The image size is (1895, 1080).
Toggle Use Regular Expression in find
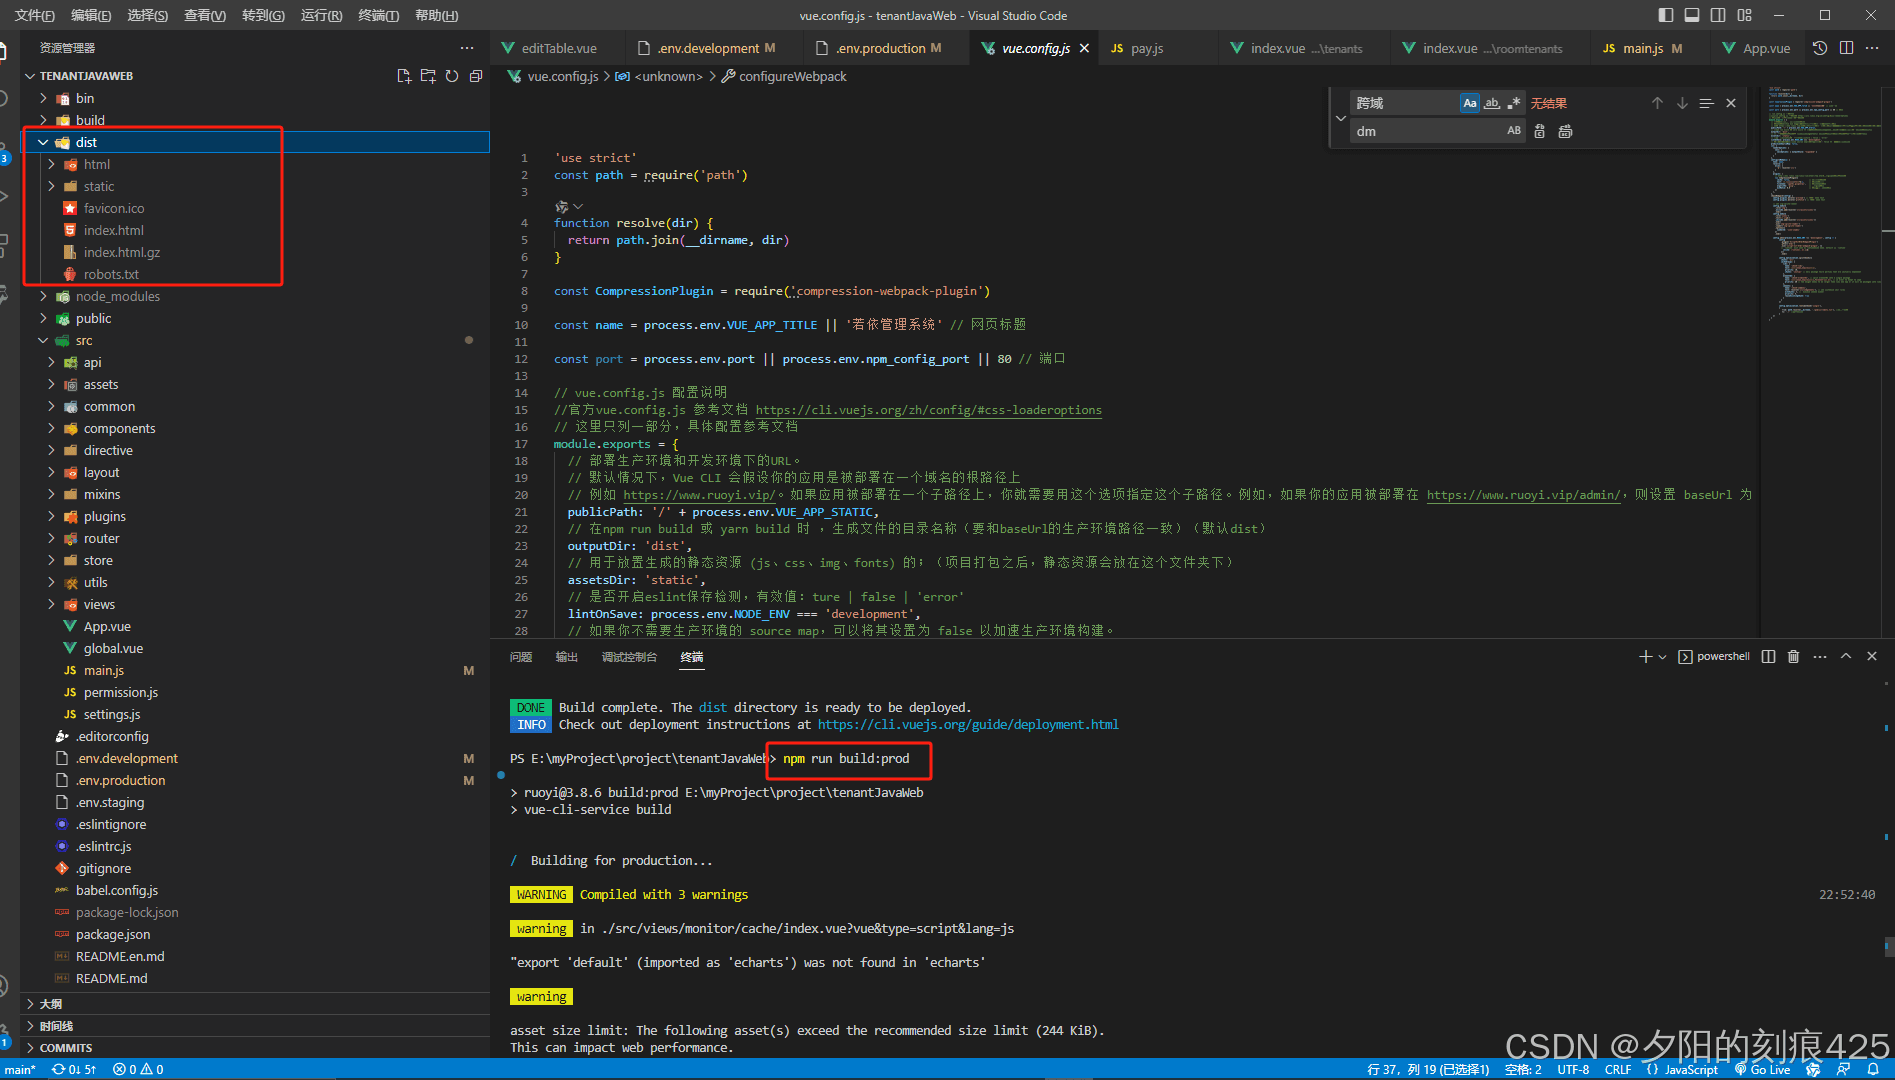(x=1514, y=103)
